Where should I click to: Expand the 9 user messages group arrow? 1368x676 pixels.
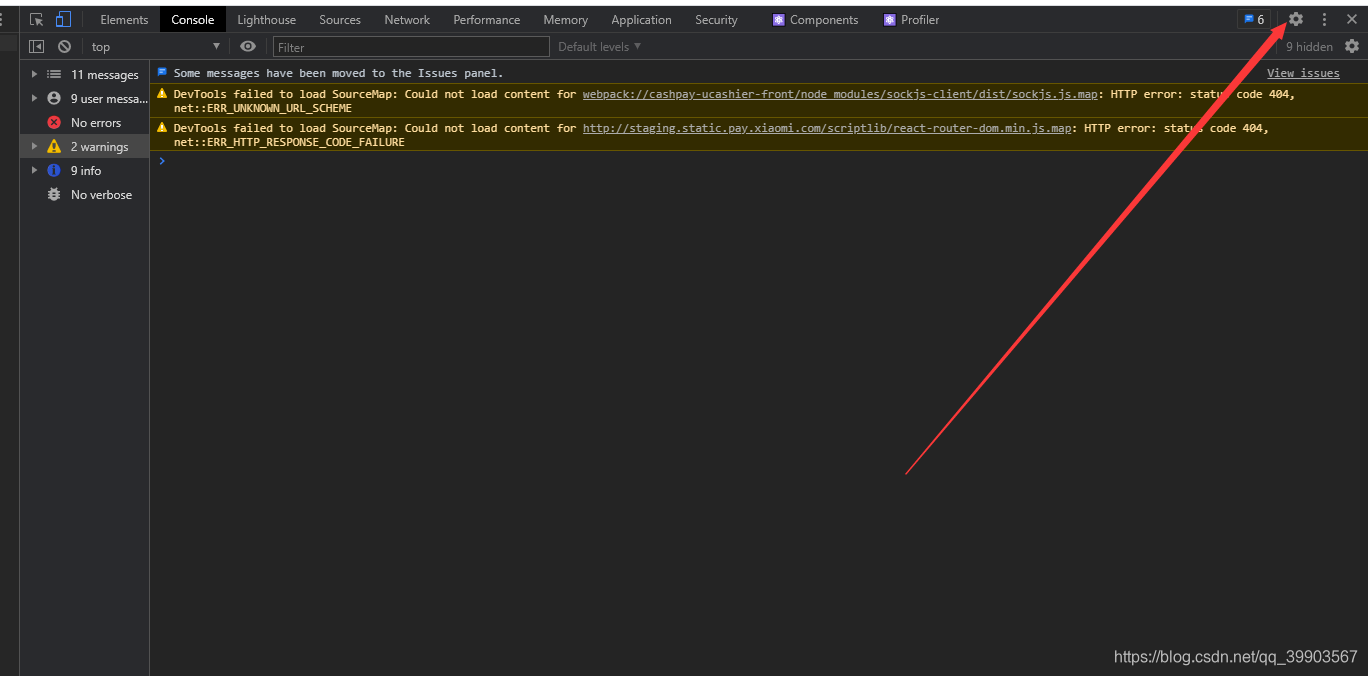point(34,98)
